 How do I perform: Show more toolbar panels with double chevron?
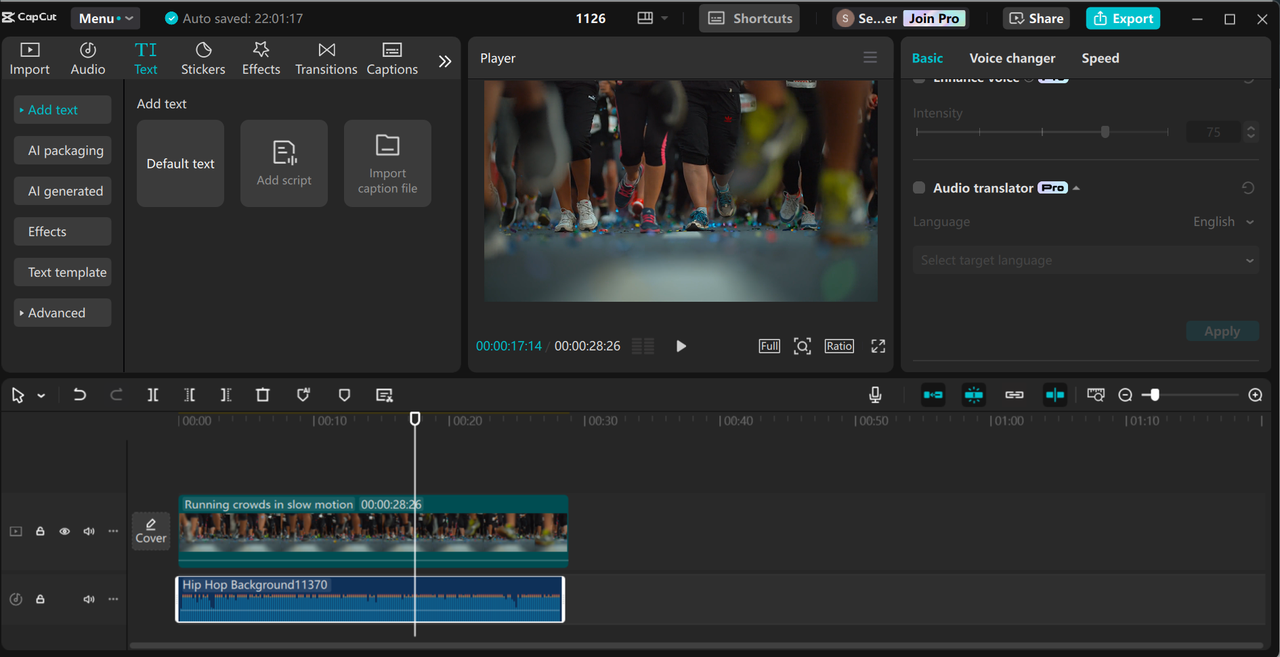[x=445, y=61]
